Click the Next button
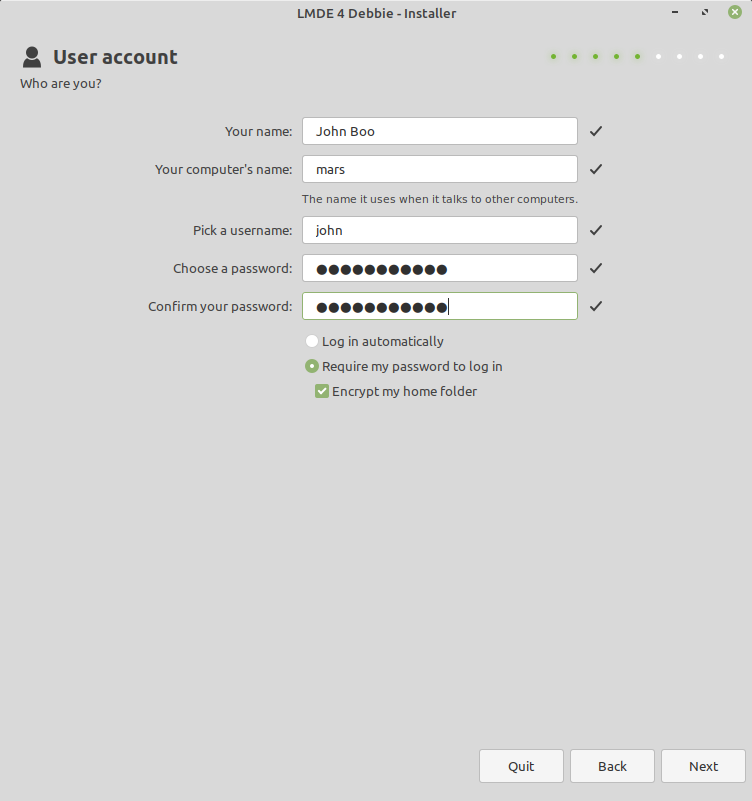752x801 pixels. pos(703,766)
